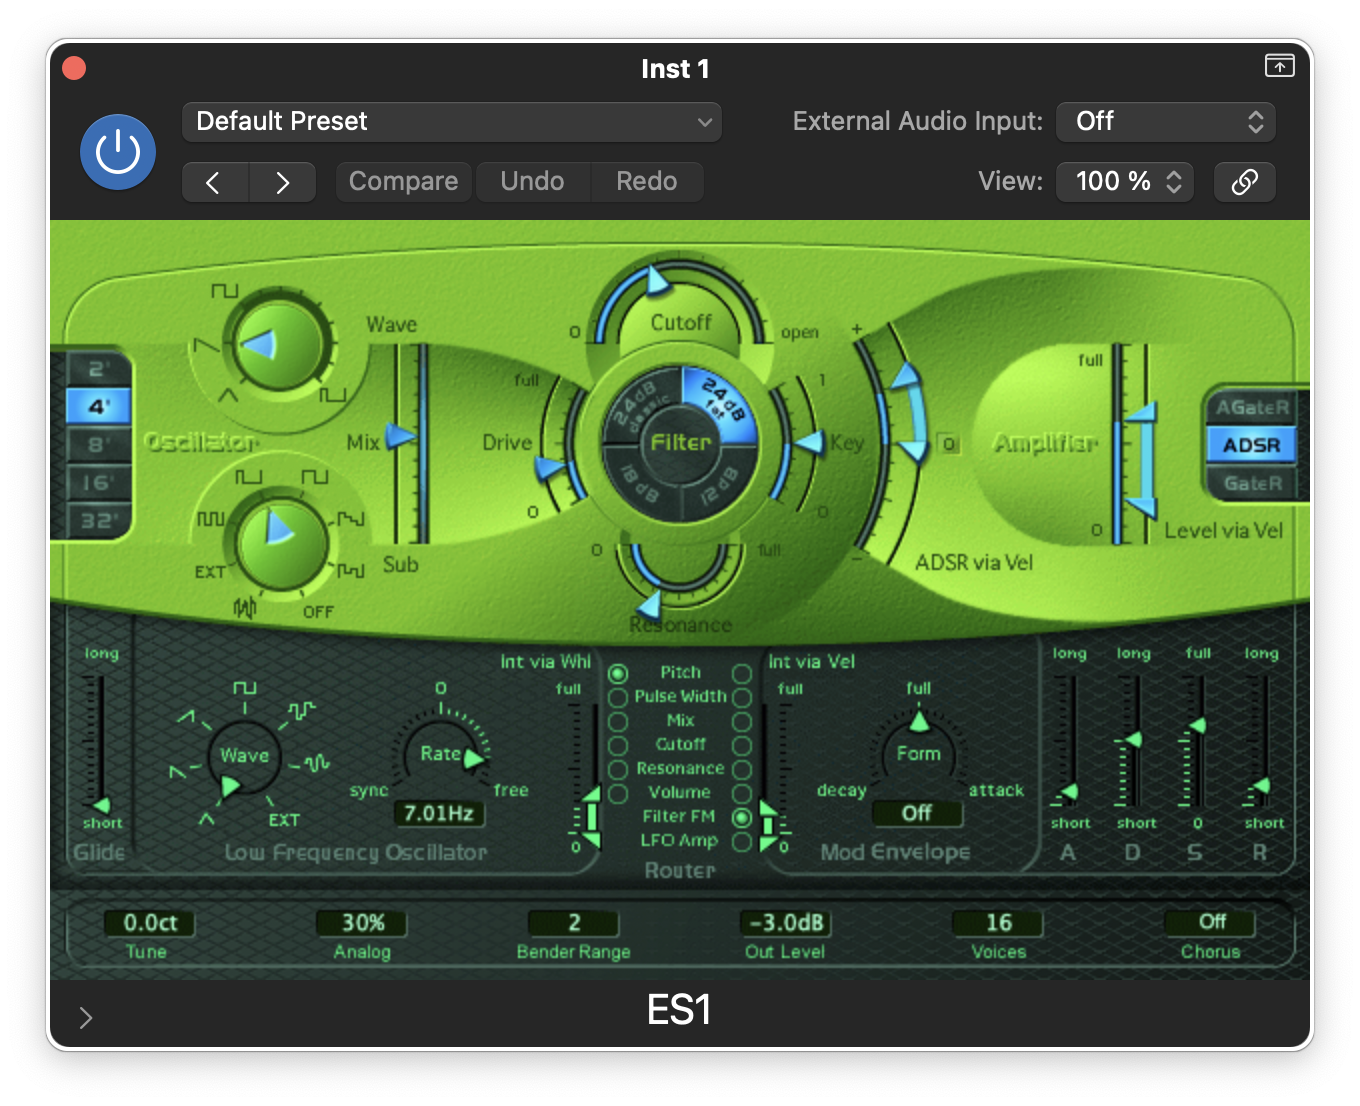Load the next preset arrow

tap(282, 182)
